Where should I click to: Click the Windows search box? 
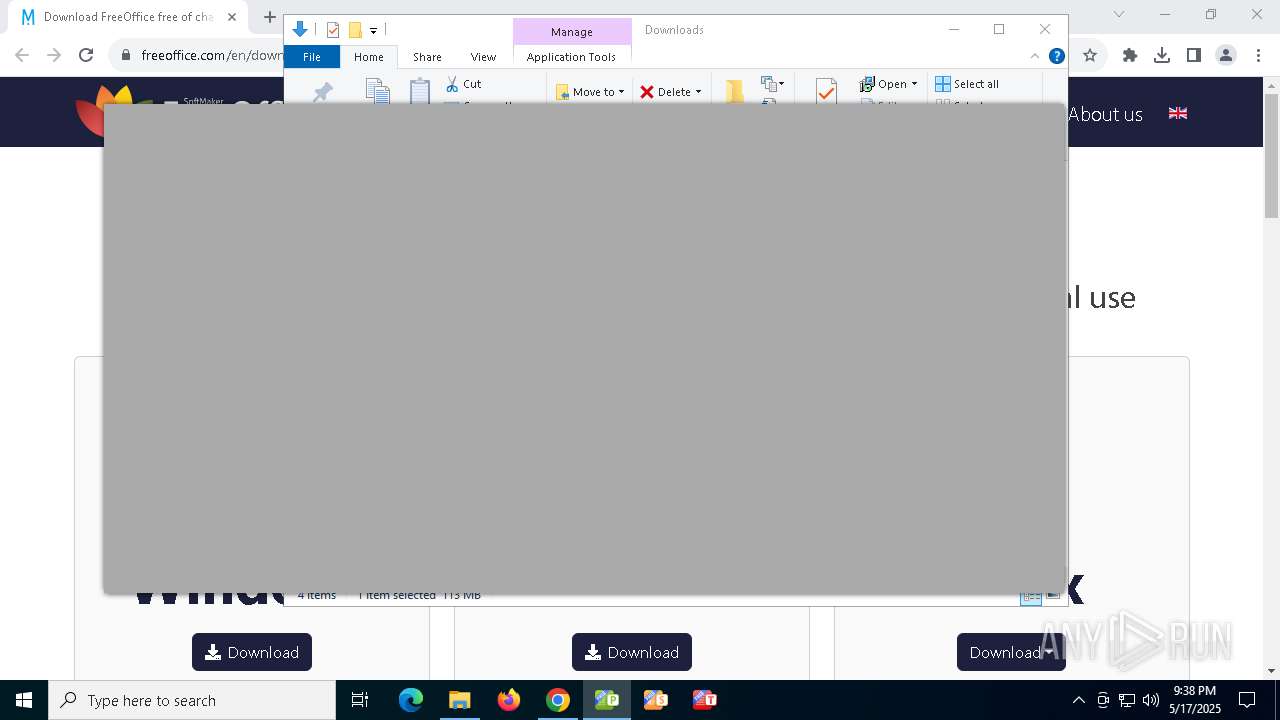tap(192, 700)
